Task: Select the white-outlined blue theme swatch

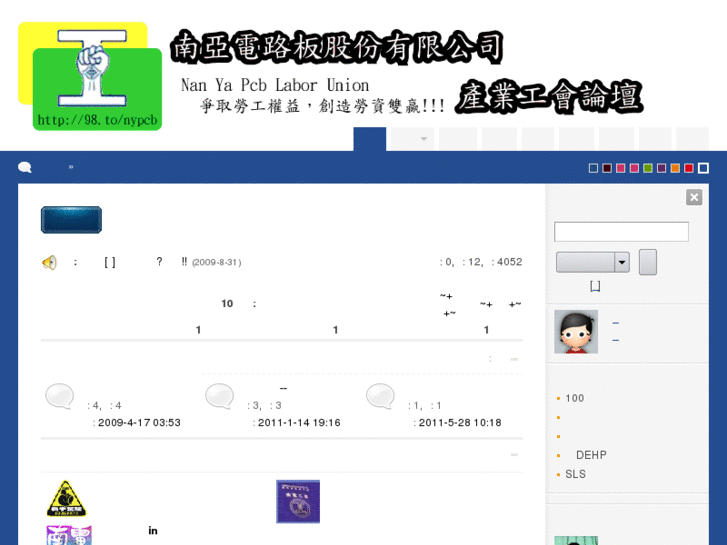Action: [703, 168]
